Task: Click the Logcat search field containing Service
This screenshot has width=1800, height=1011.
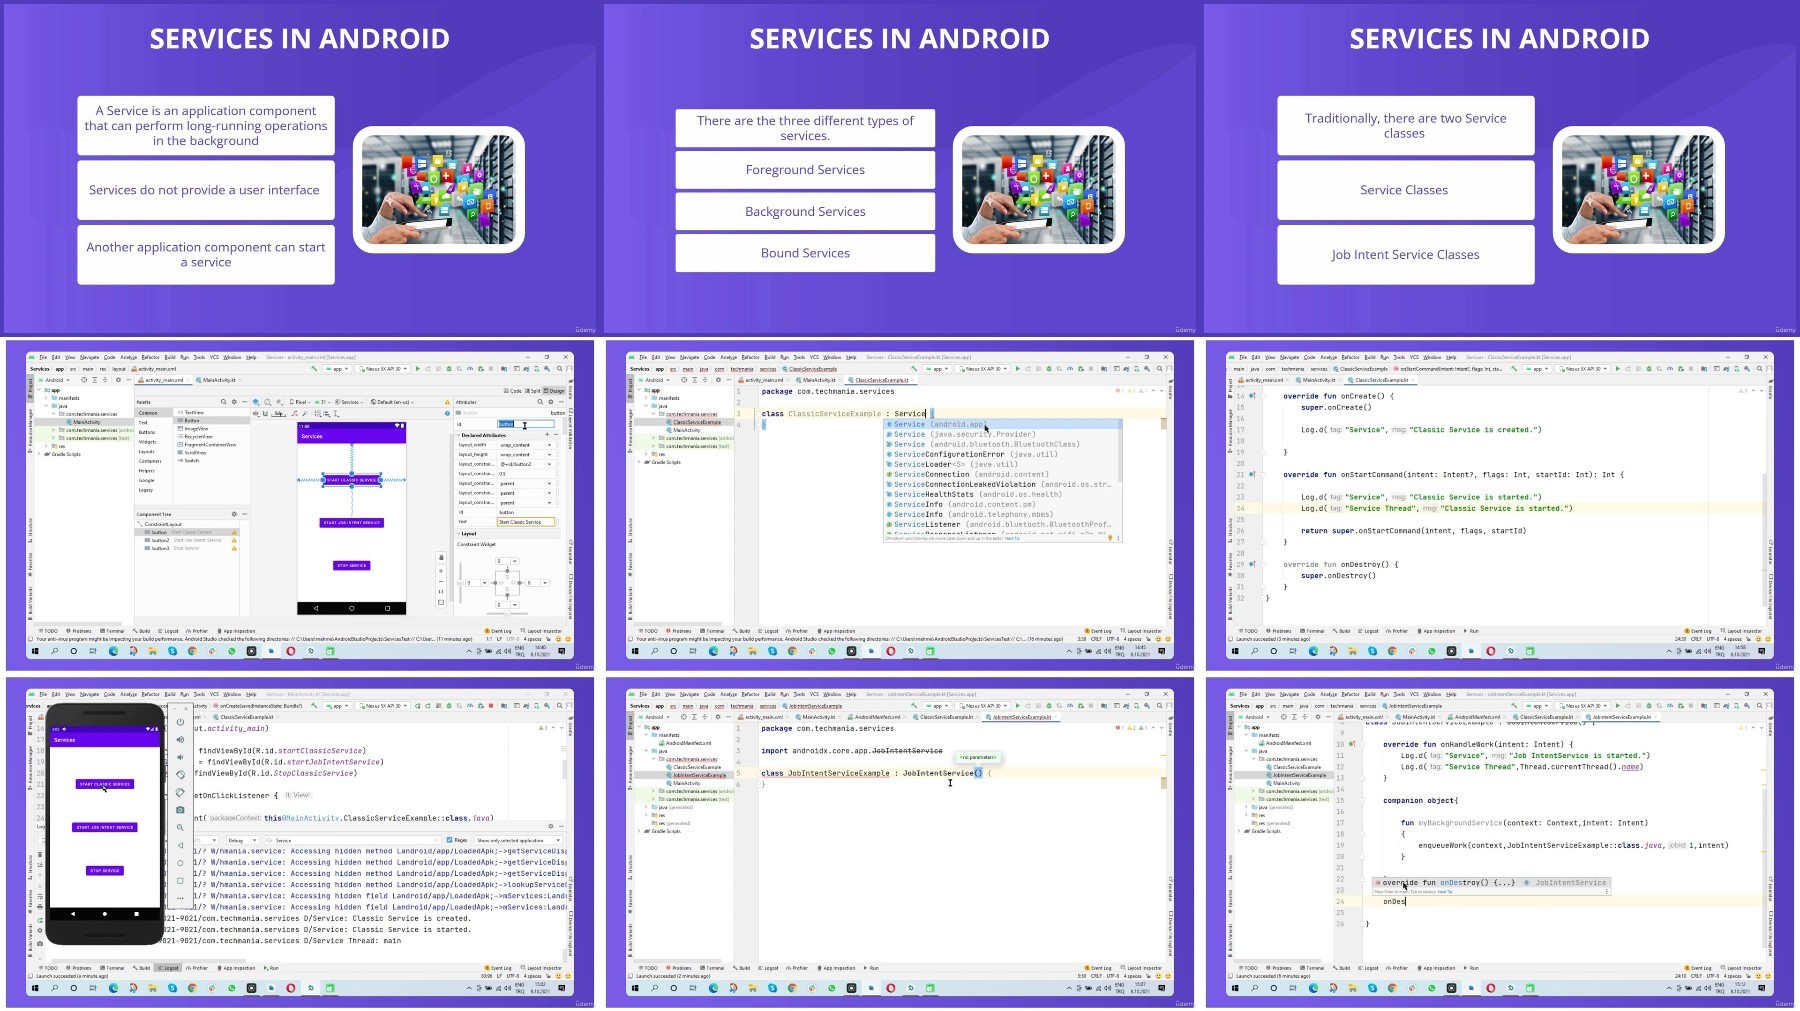Action: coord(355,840)
